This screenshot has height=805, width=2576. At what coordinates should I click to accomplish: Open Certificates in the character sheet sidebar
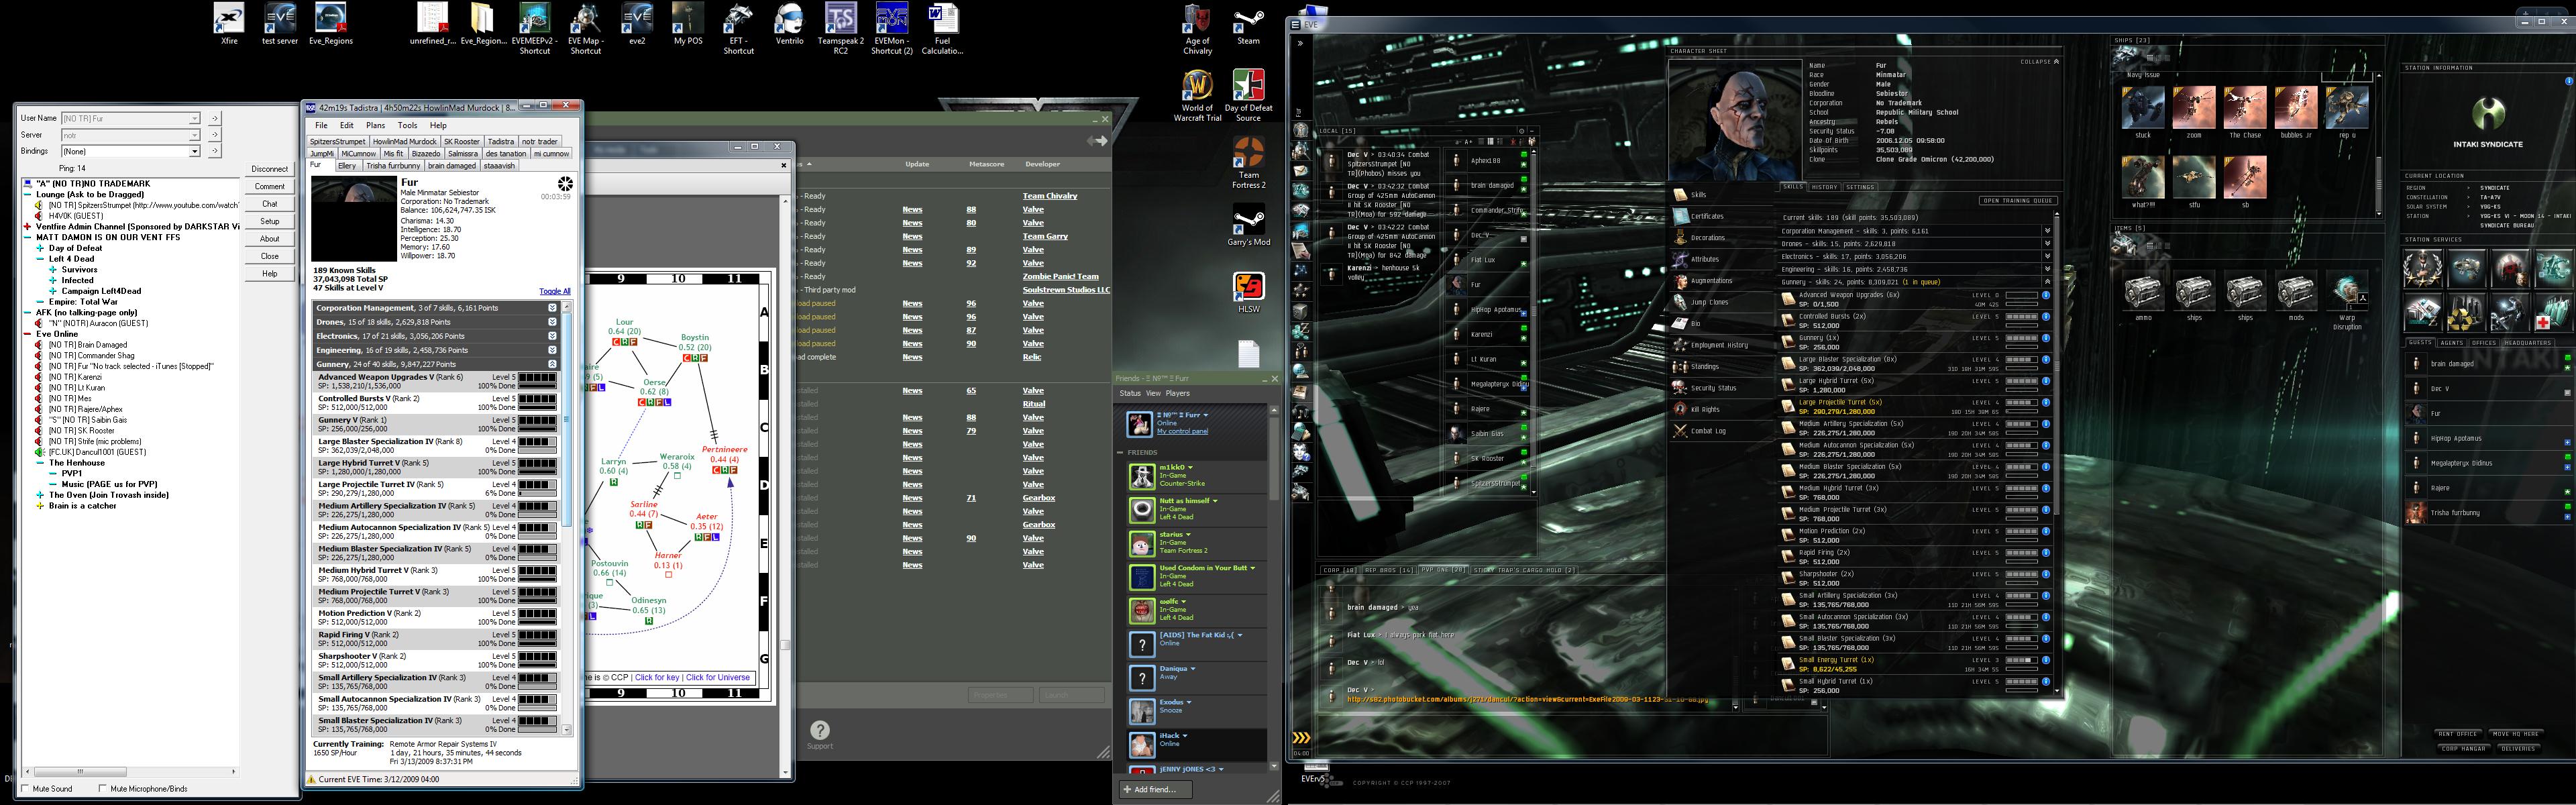(1706, 216)
